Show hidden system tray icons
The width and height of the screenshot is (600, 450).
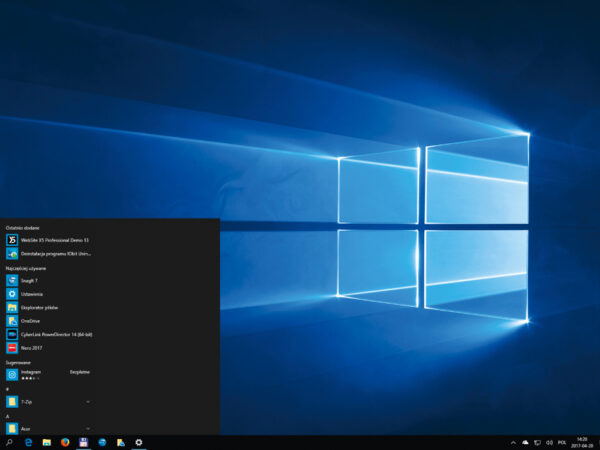[513, 442]
